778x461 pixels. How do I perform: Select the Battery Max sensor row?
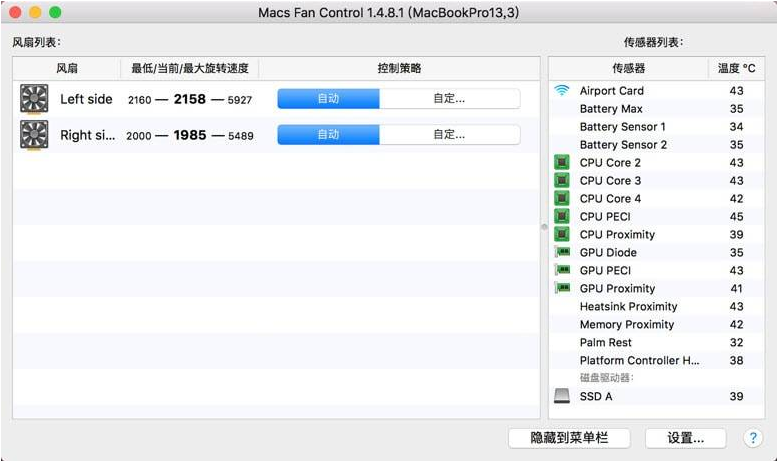(656, 109)
